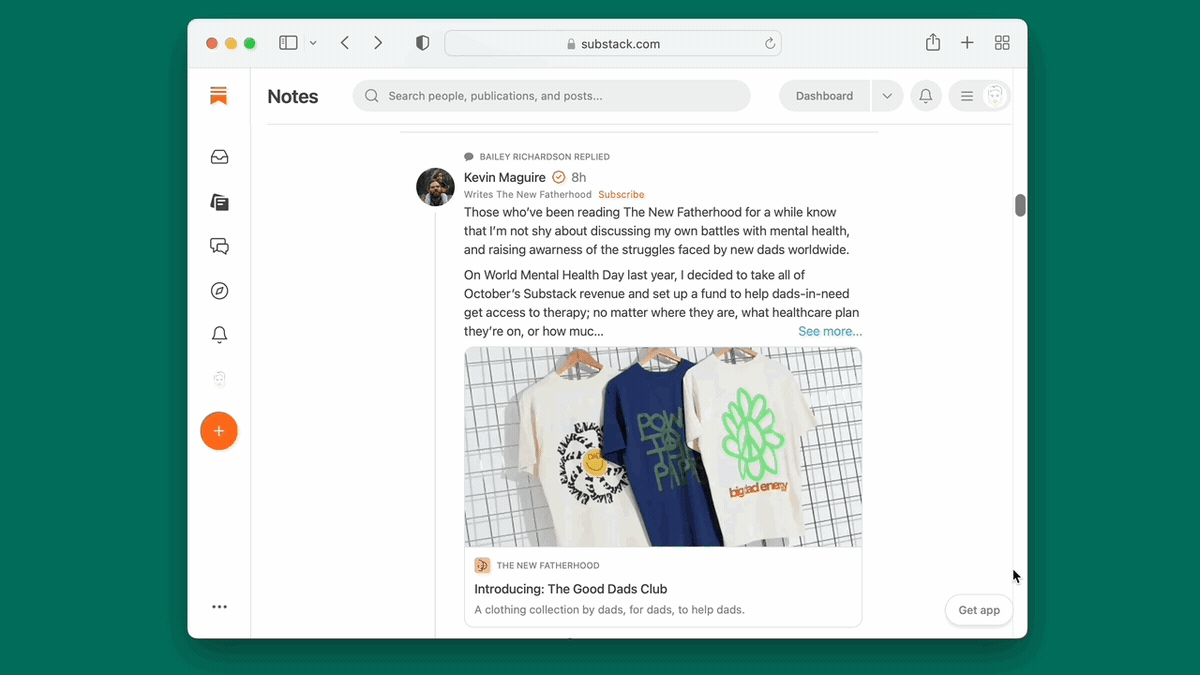Viewport: 1200px width, 675px height.
Task: Click the notifications bell in top bar
Action: coord(926,96)
